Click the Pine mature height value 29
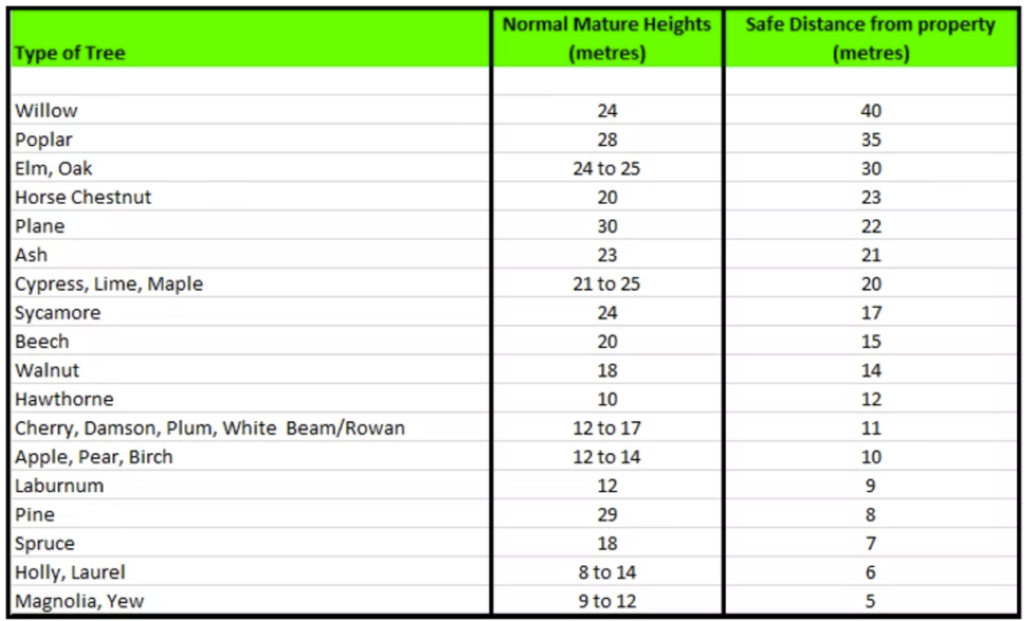The width and height of the screenshot is (1024, 621). 606,515
